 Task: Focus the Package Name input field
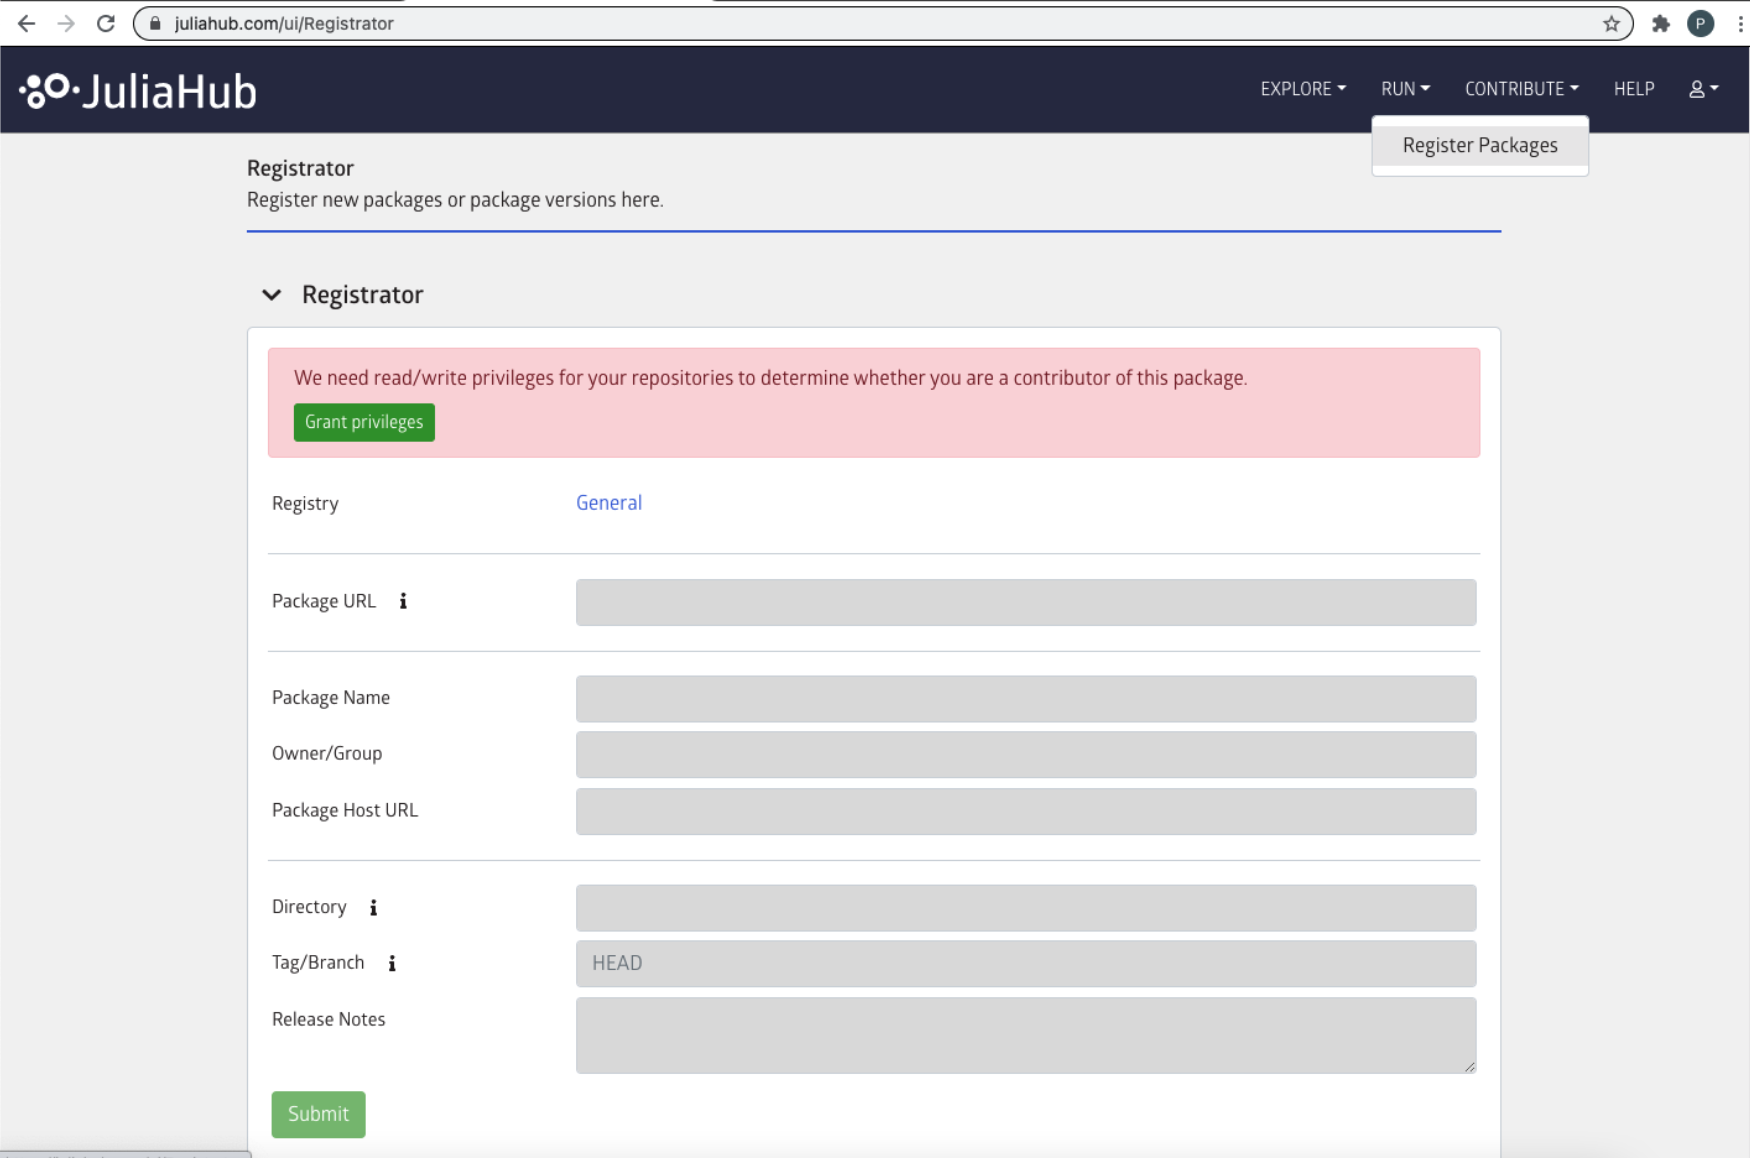[x=1026, y=698]
